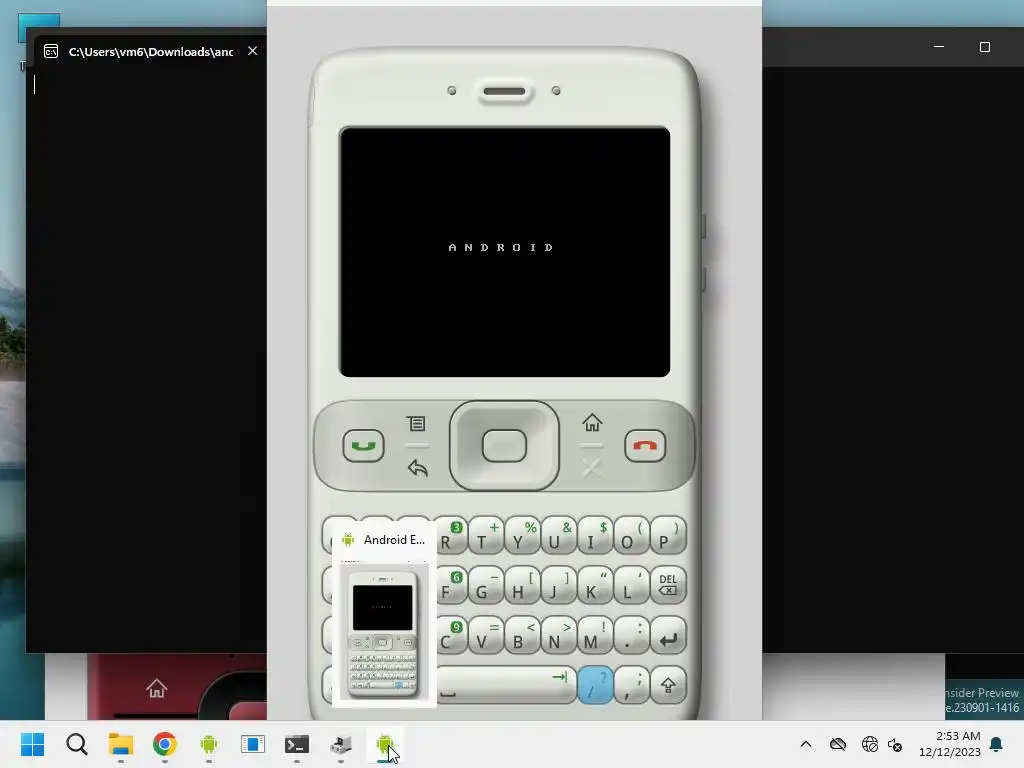Viewport: 1024px width, 768px height.
Task: Select the command prompt tab C:\Users\vm6\Downloads
Action: (x=150, y=52)
